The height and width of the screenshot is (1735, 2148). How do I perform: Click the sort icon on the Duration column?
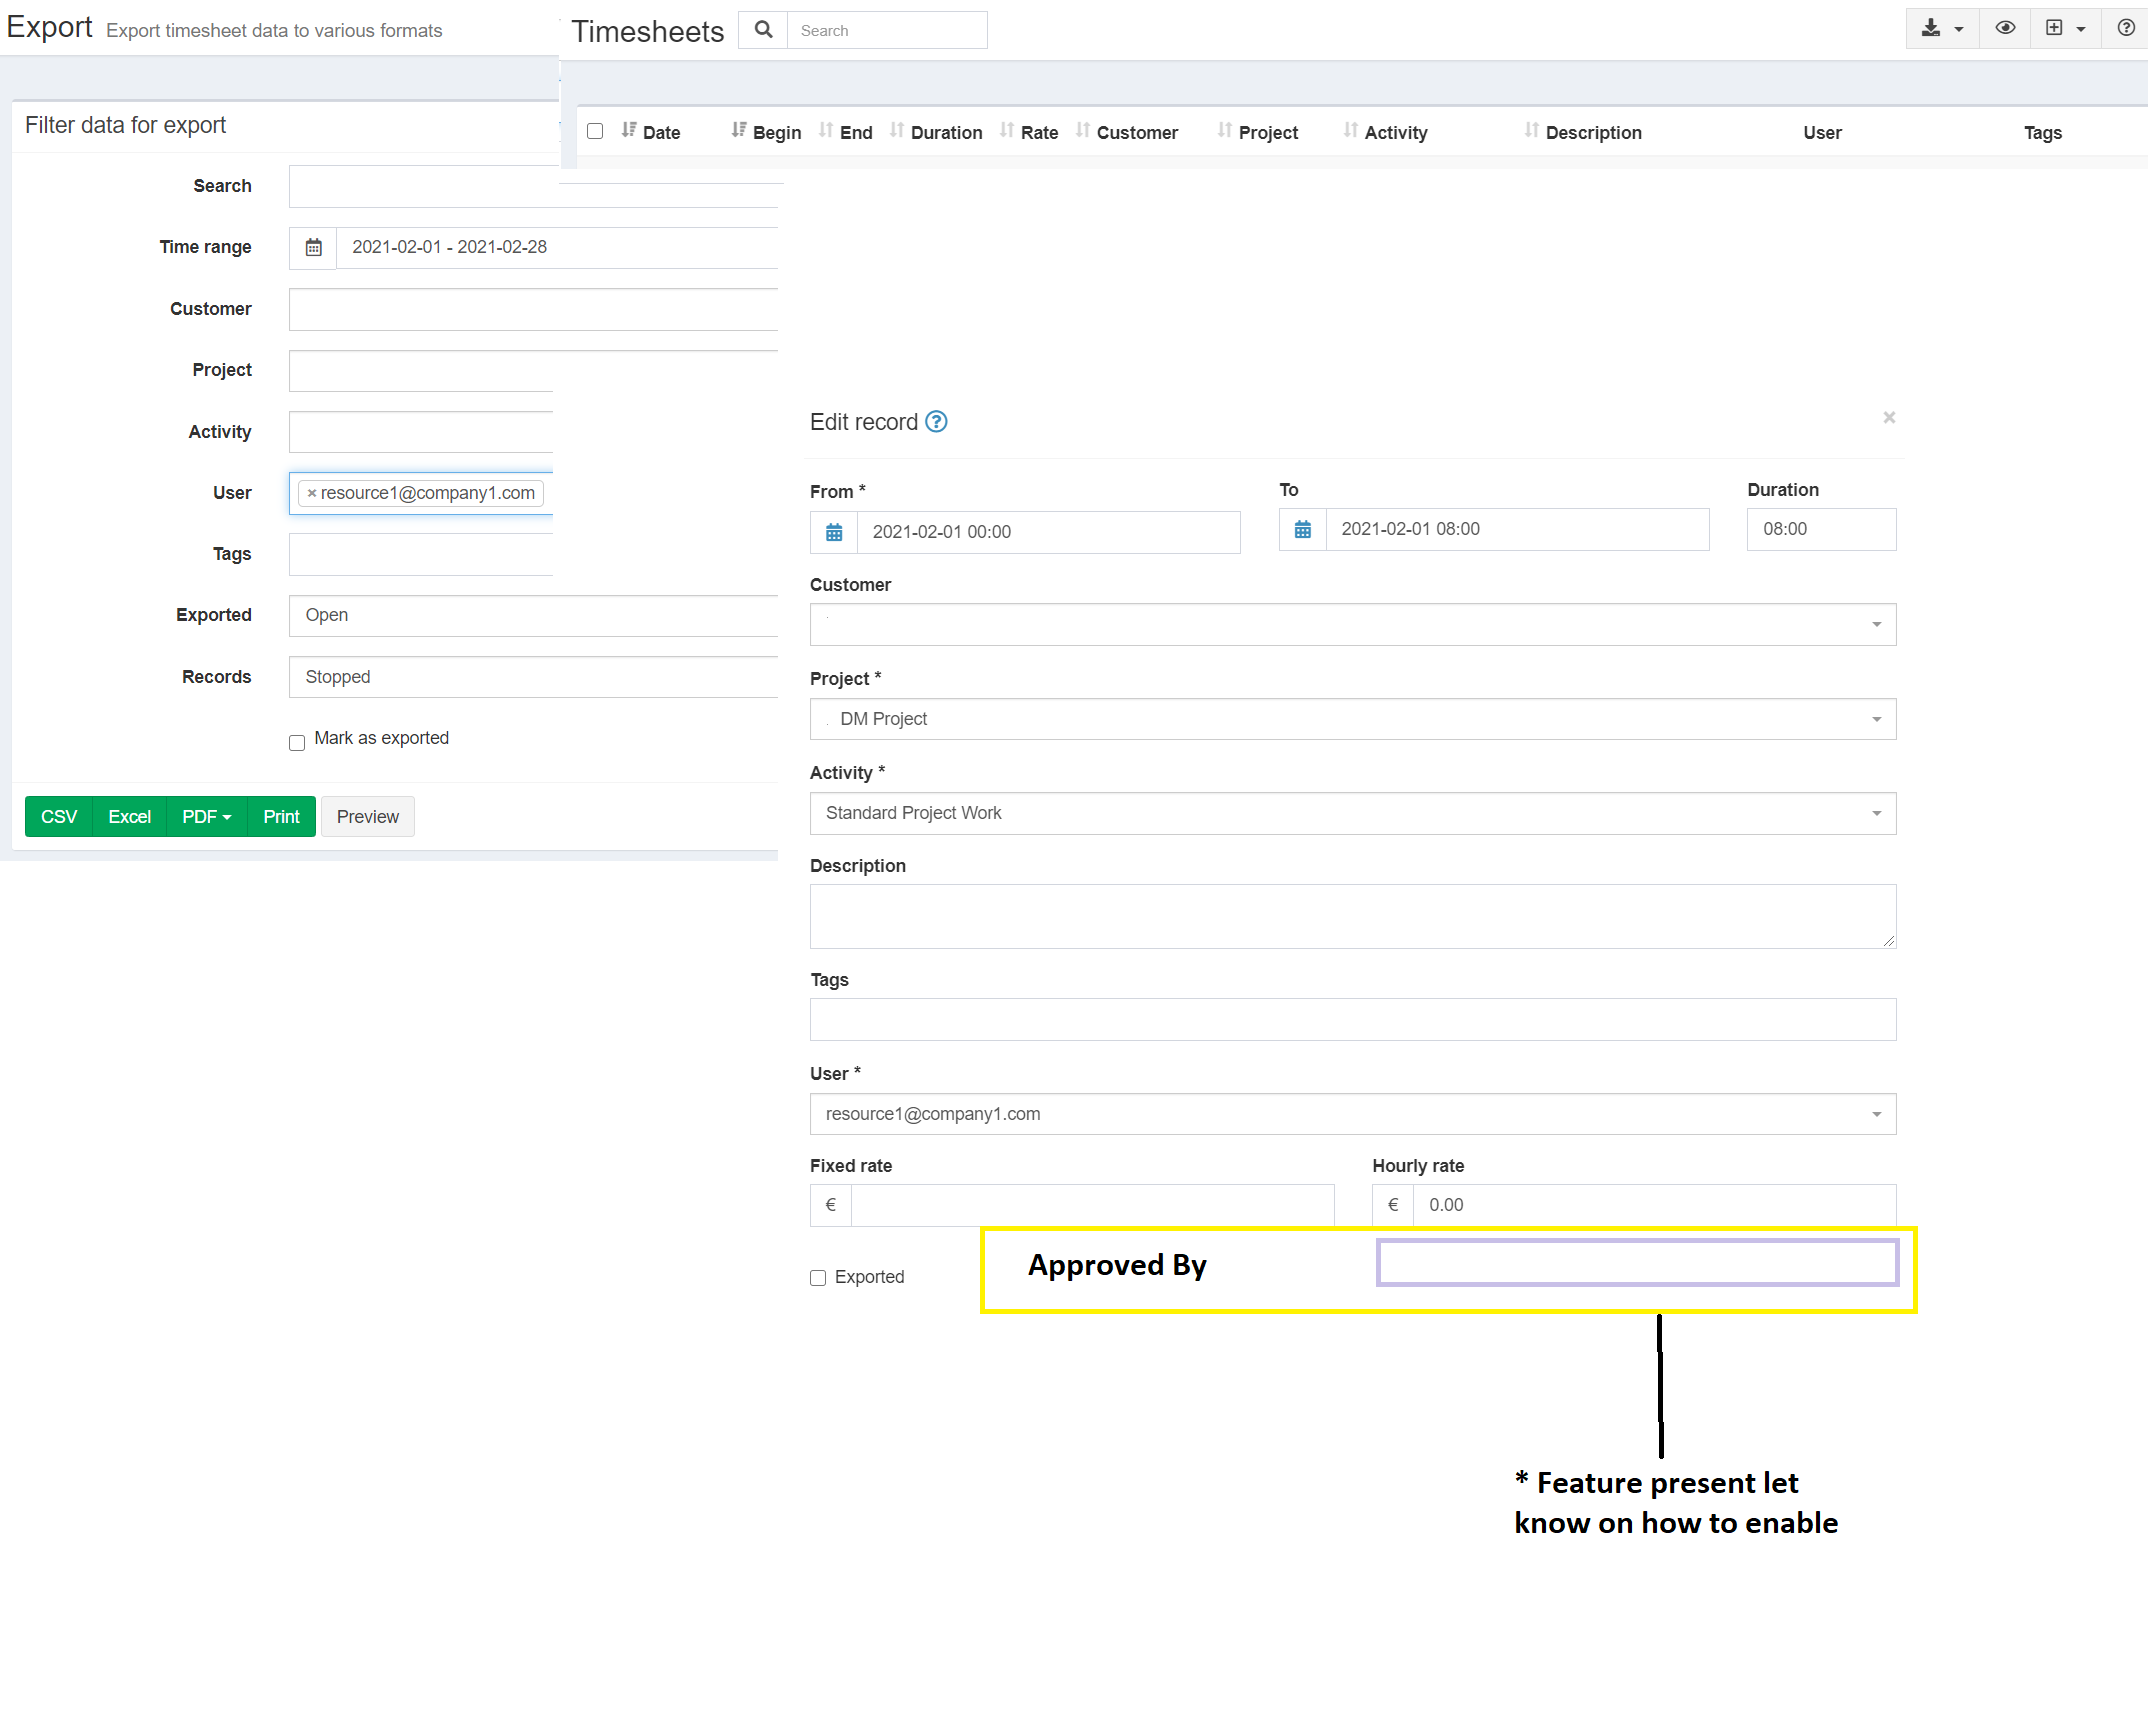tap(897, 130)
